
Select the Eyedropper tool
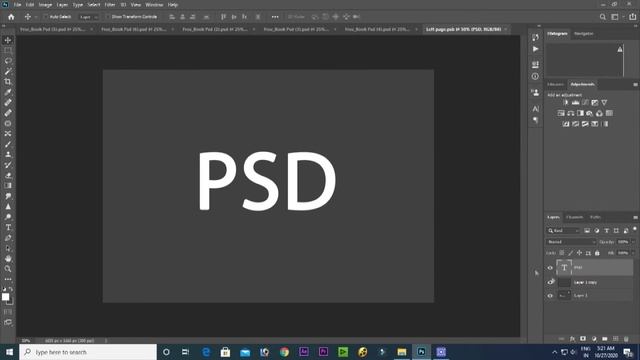pyautogui.click(x=8, y=92)
